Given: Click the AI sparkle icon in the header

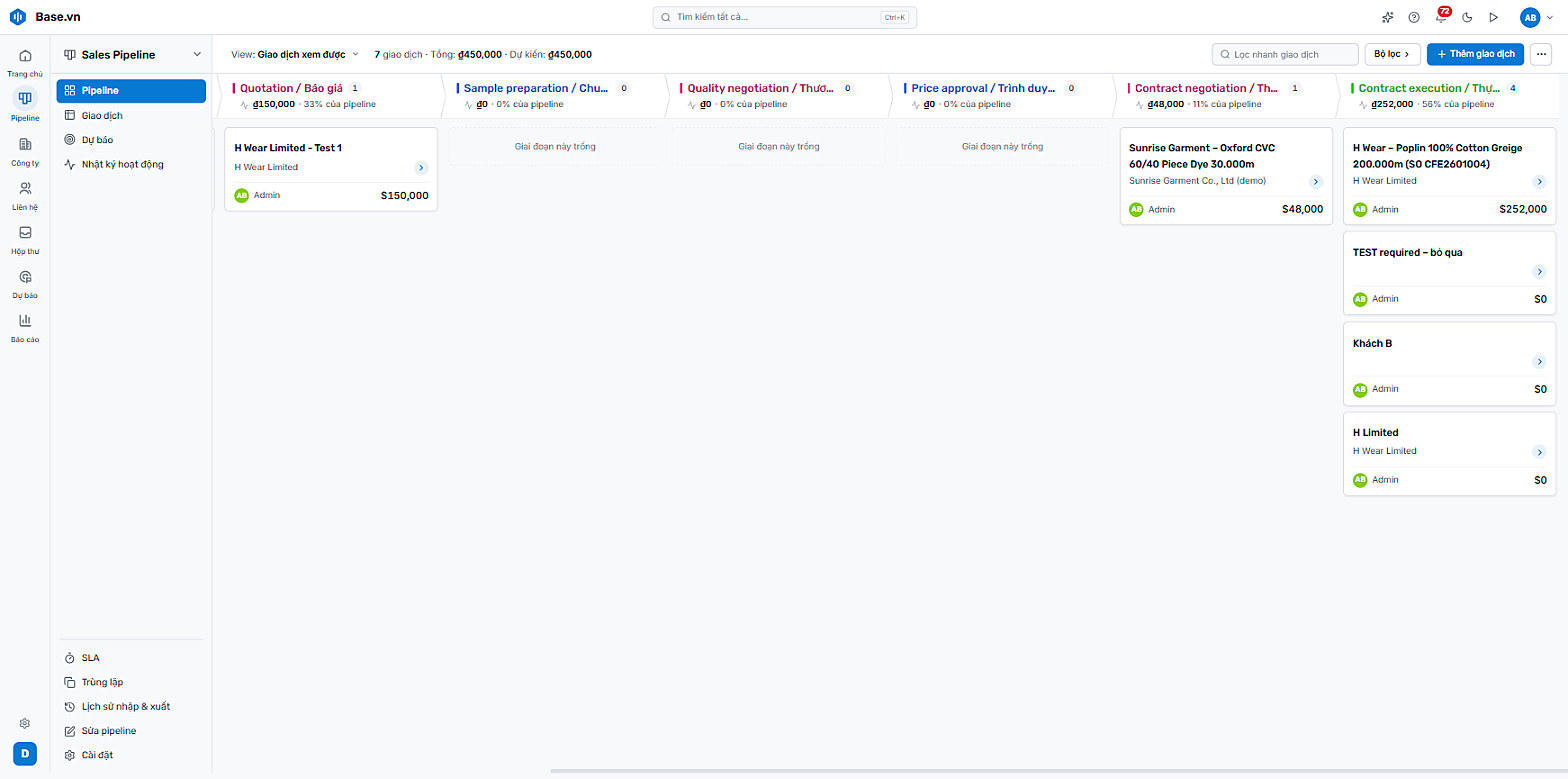Looking at the screenshot, I should point(1387,17).
